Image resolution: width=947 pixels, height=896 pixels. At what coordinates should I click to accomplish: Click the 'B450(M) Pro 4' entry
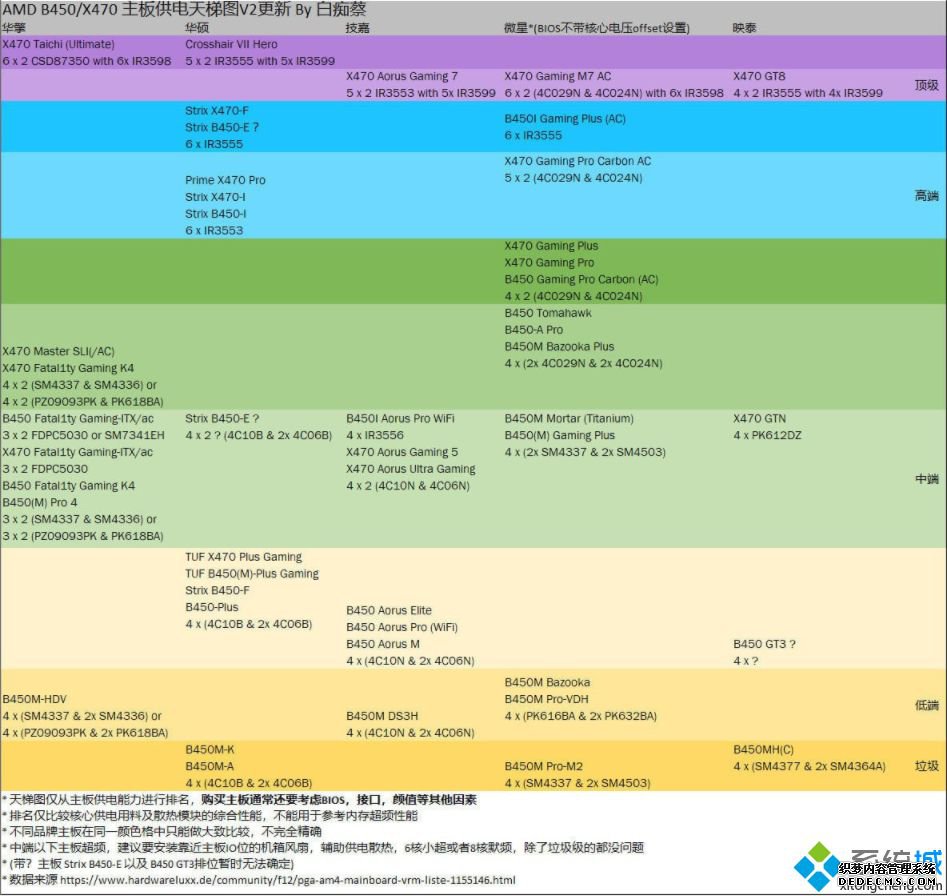(x=40, y=502)
